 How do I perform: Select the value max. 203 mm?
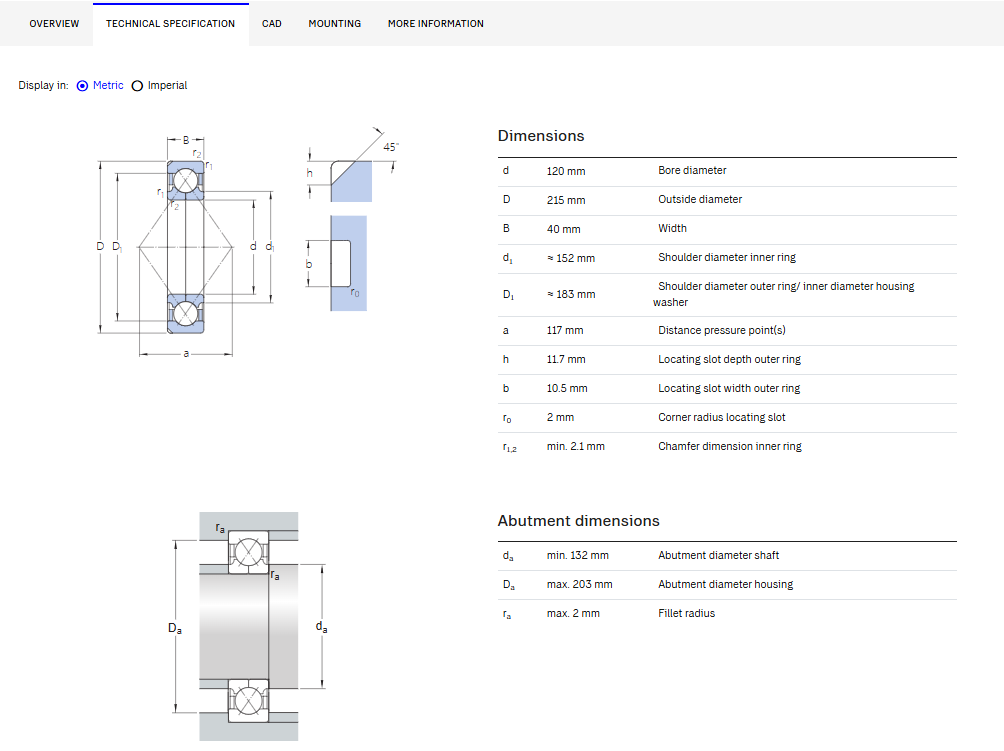pos(579,584)
